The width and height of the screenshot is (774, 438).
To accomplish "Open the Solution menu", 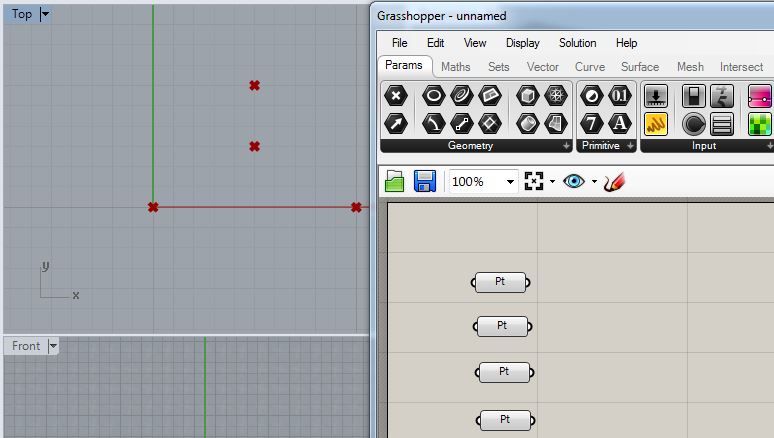I will [x=577, y=43].
